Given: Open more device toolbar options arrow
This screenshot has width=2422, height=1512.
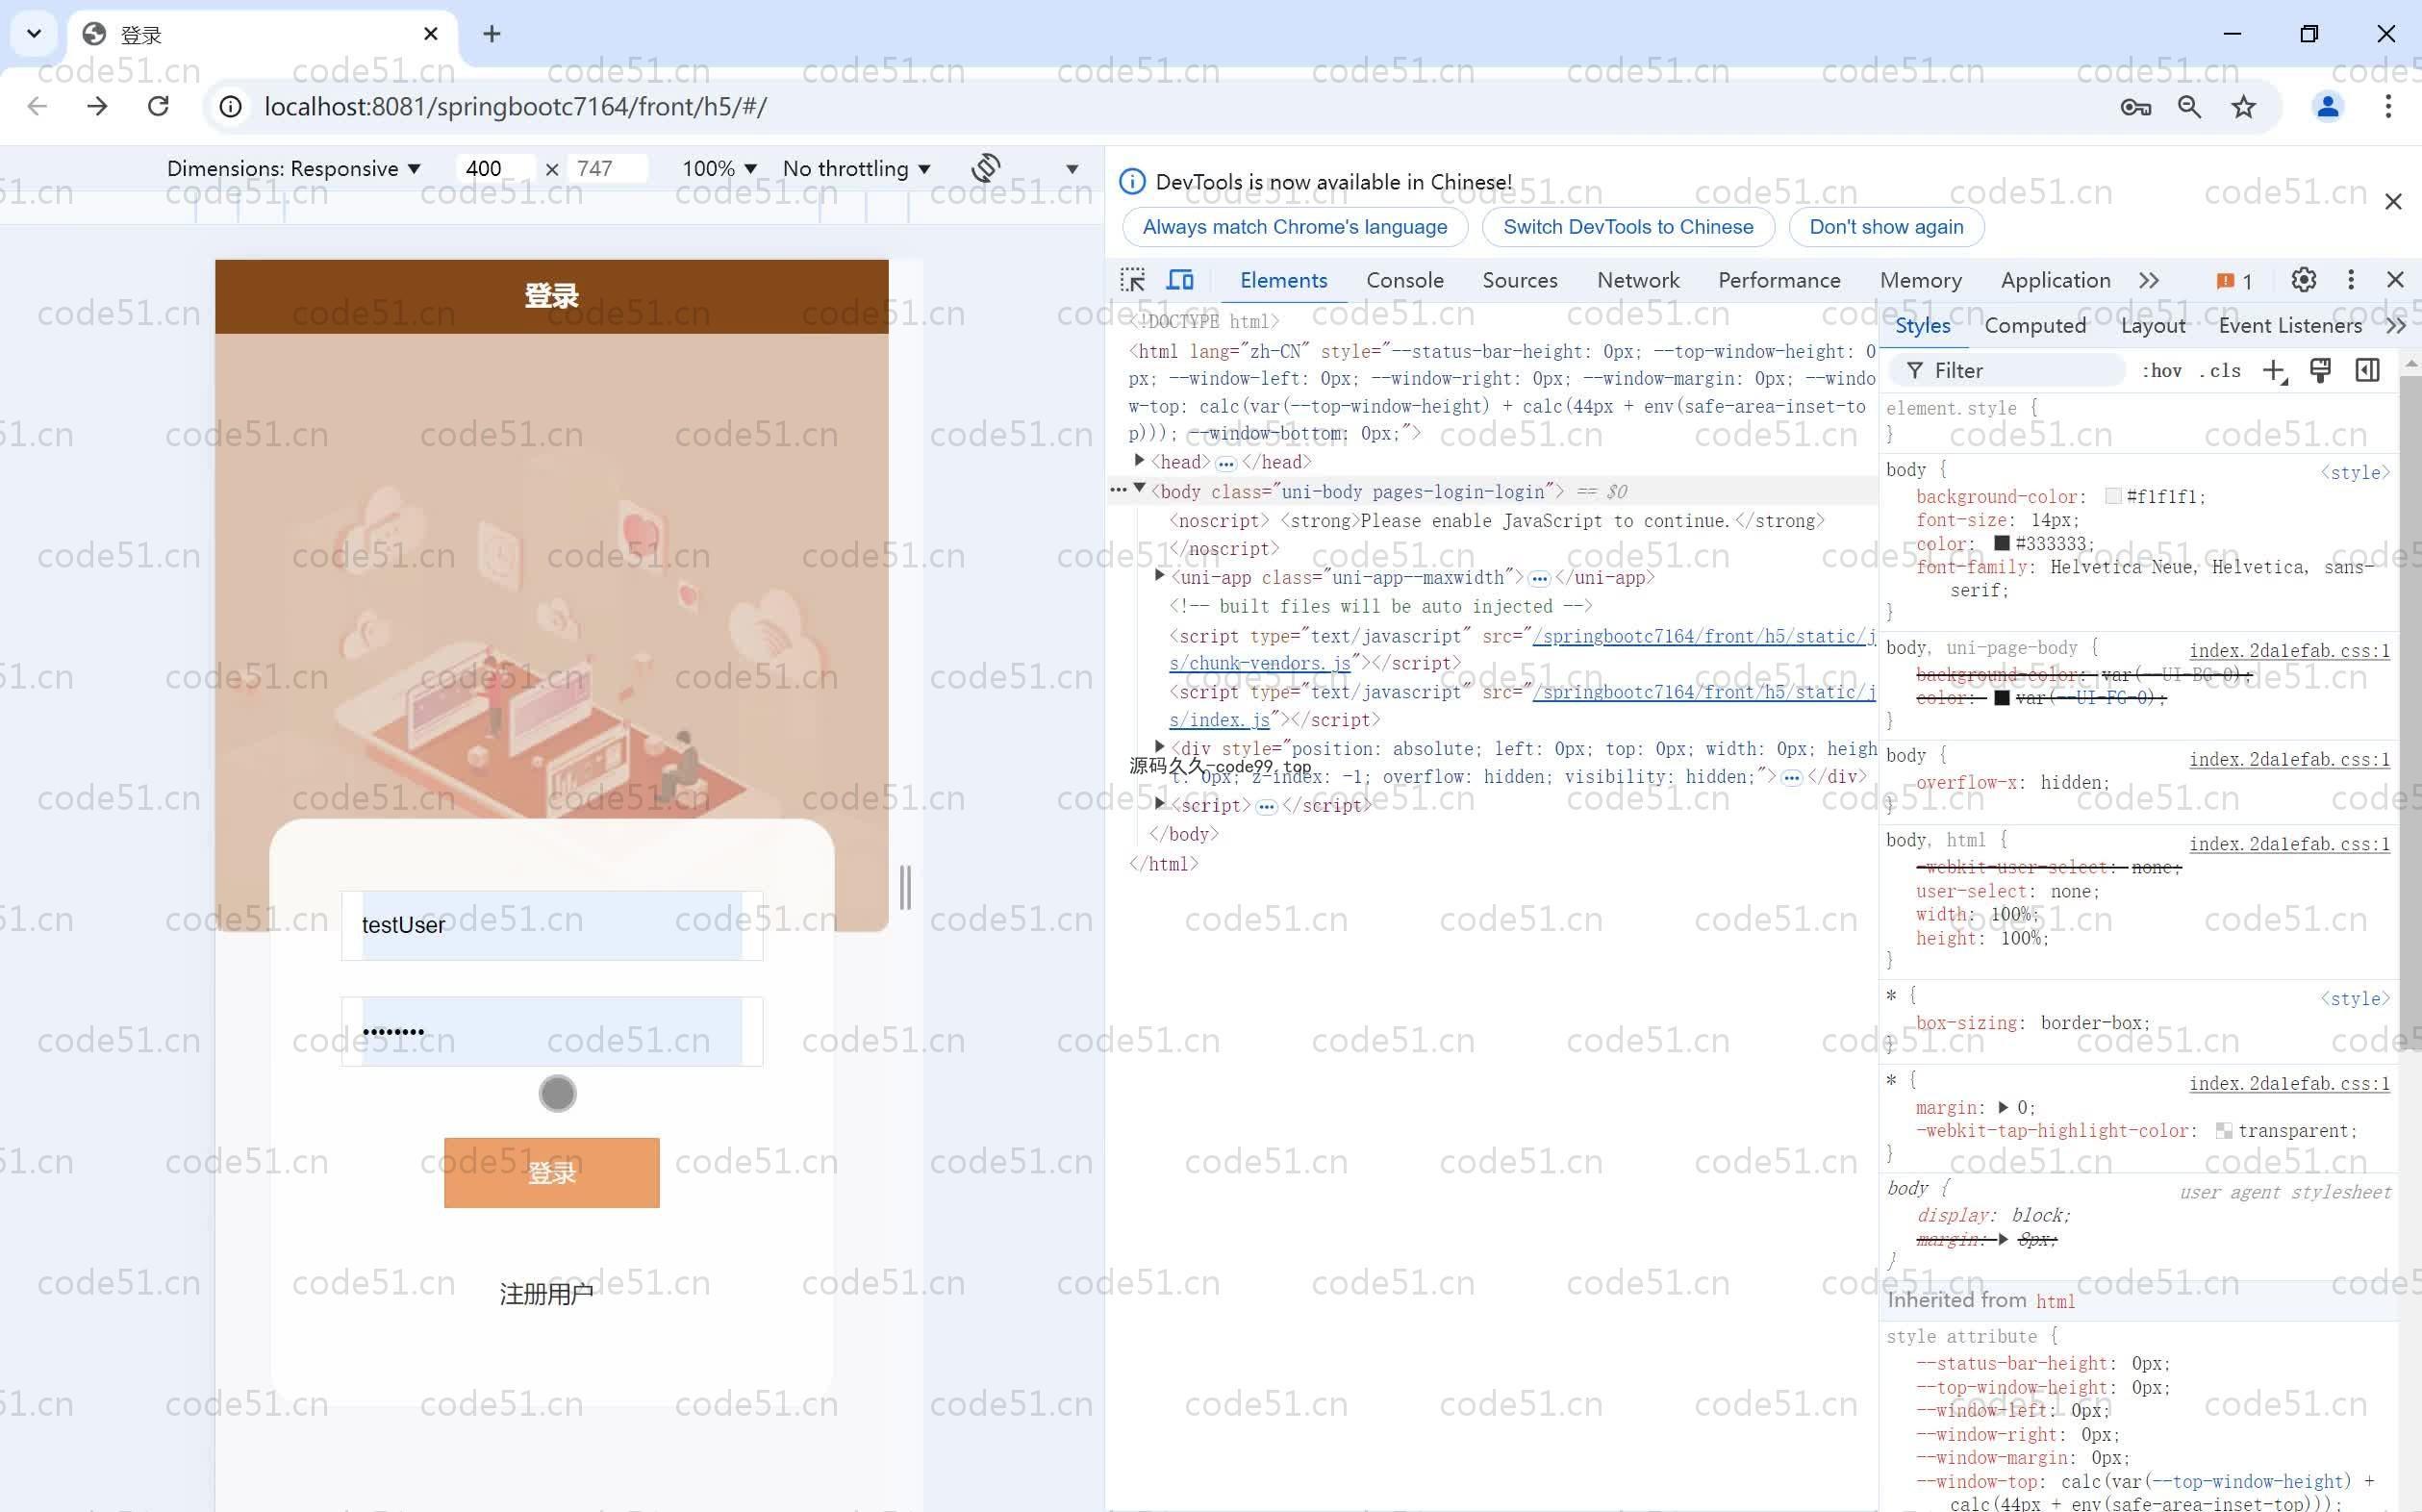Looking at the screenshot, I should click(1072, 169).
